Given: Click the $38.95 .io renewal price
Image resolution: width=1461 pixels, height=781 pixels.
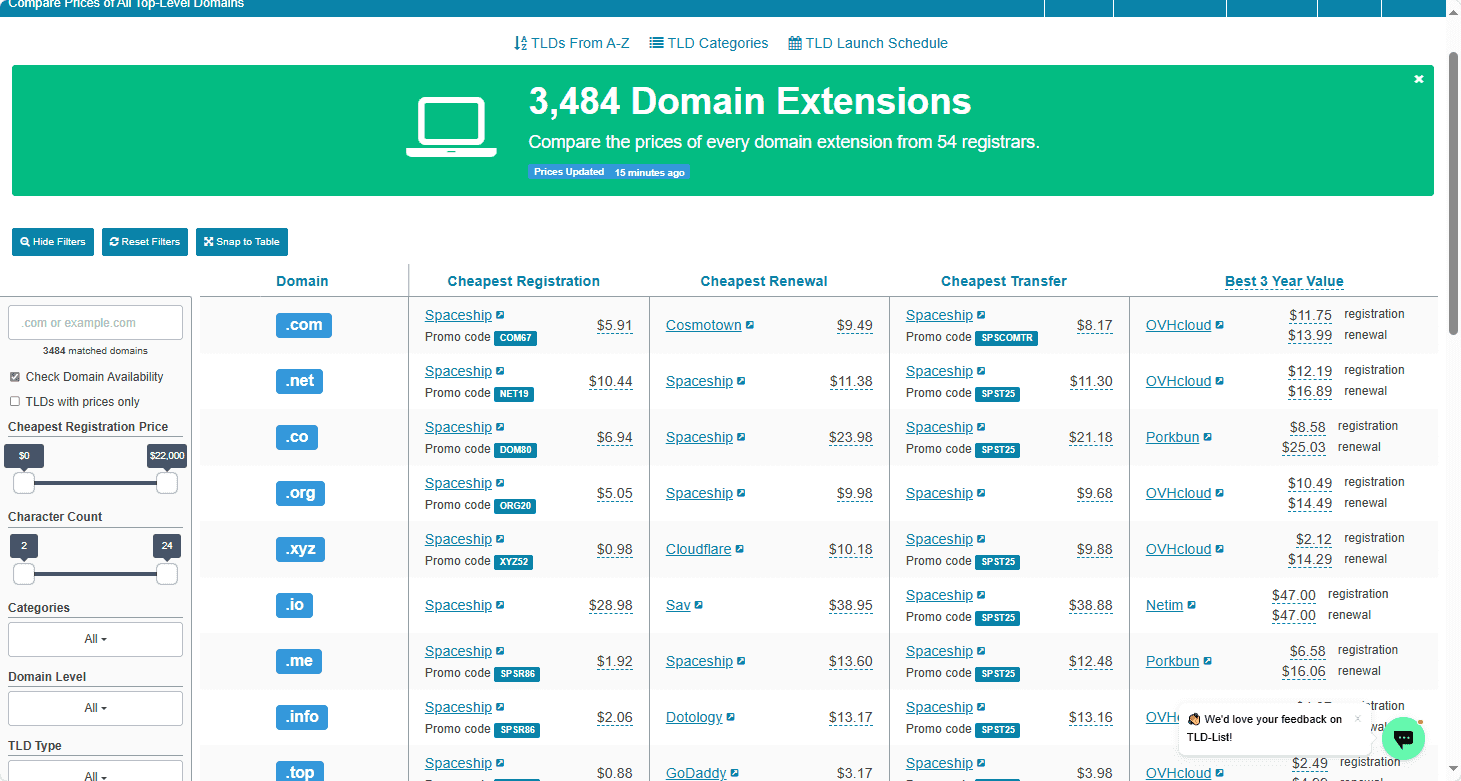Looking at the screenshot, I should 851,605.
